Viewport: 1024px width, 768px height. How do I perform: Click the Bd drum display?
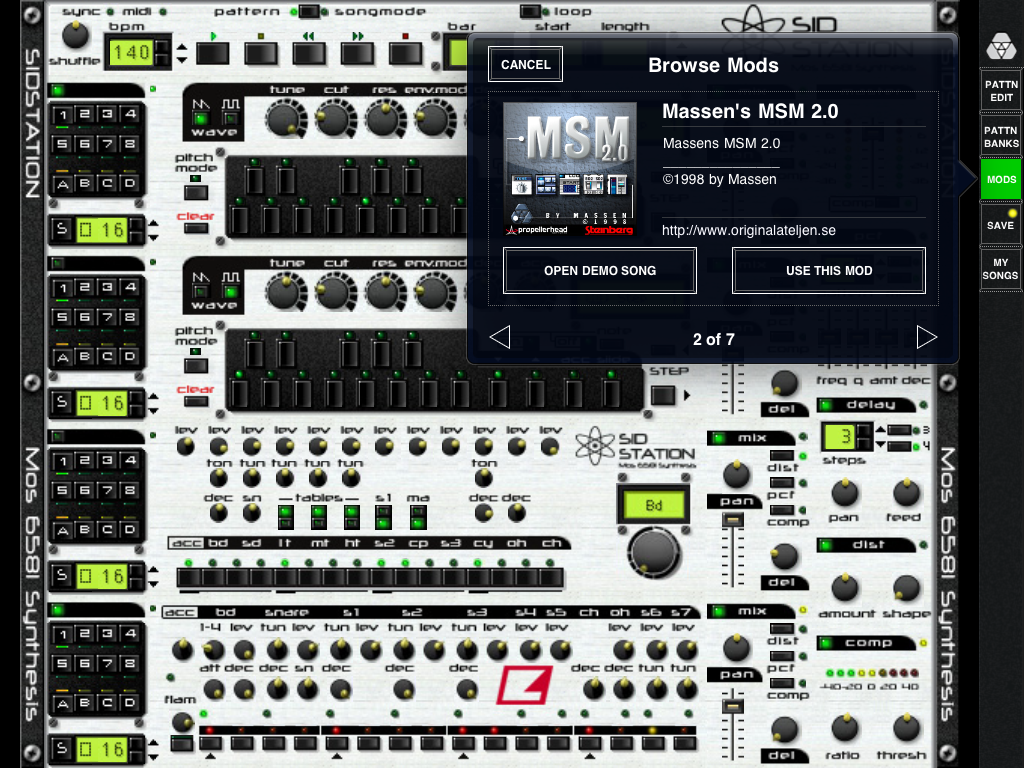(654, 505)
